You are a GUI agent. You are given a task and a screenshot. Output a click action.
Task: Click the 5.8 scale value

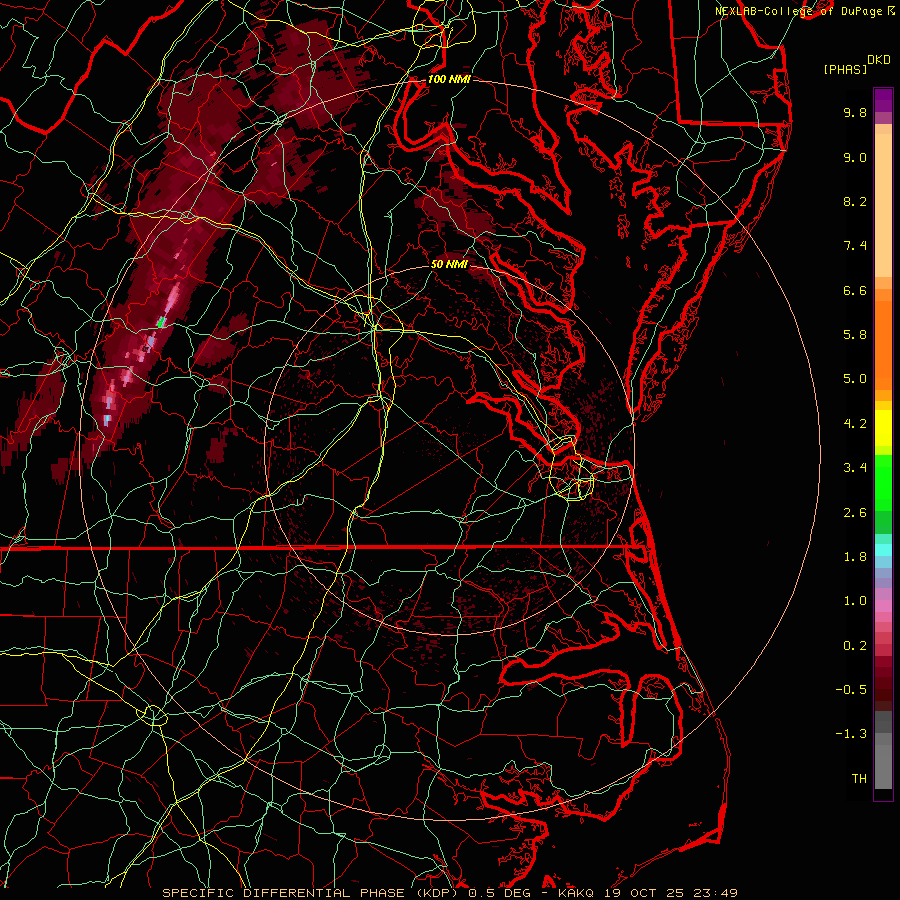855,335
